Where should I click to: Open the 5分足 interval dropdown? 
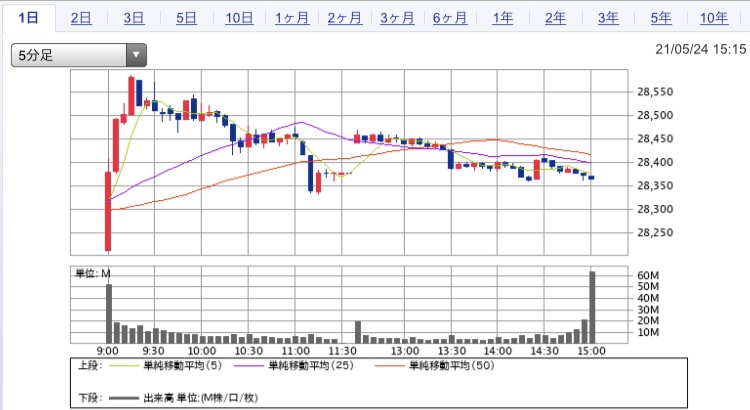coord(79,55)
